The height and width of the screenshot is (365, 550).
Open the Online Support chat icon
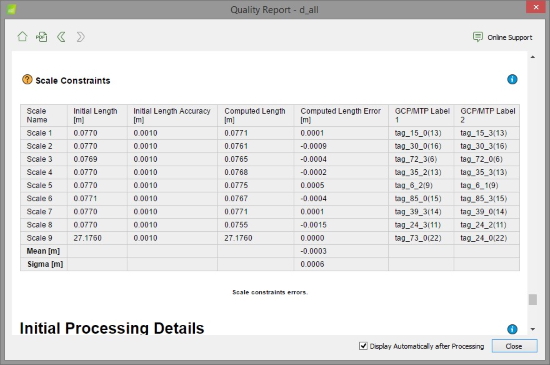pos(477,37)
